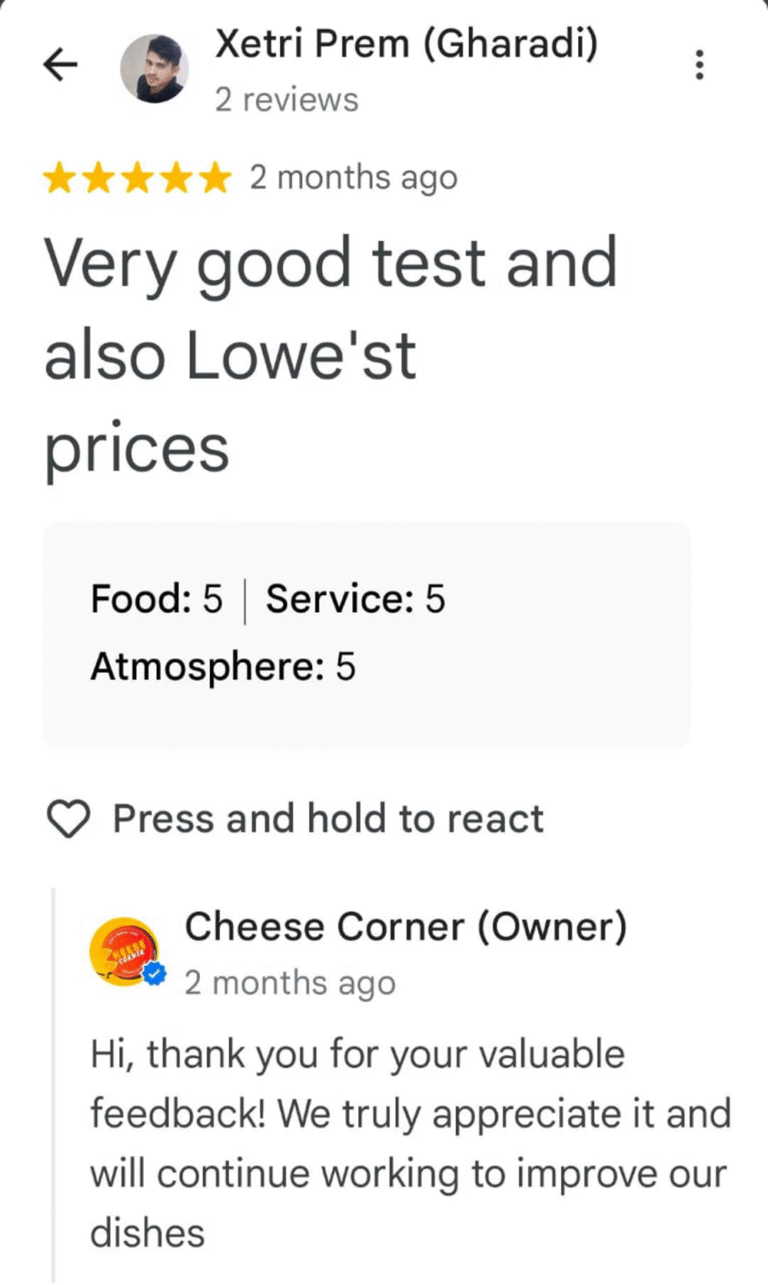Viewport: 768px width, 1285px height.
Task: Tap the Service: 5 rating
Action: click(355, 600)
